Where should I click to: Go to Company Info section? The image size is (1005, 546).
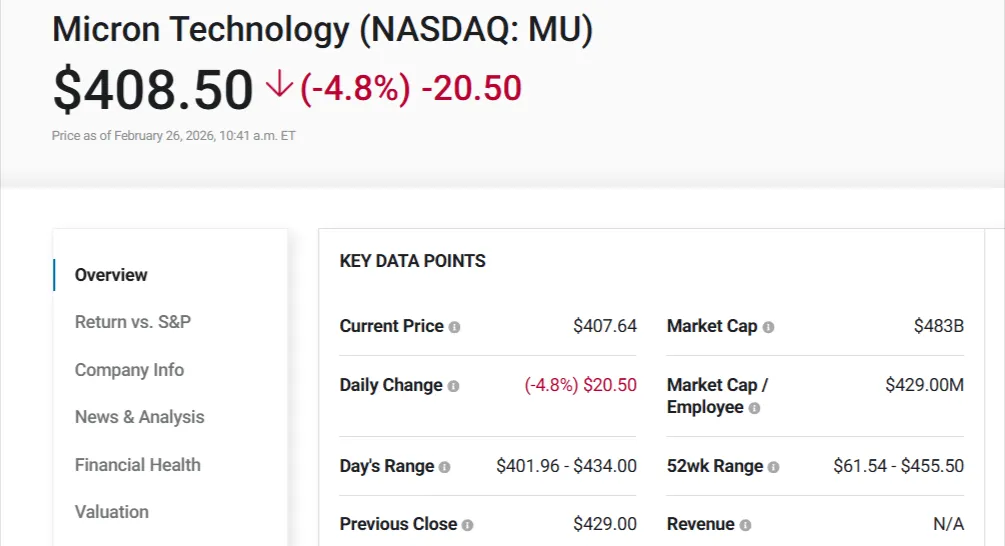pos(129,370)
